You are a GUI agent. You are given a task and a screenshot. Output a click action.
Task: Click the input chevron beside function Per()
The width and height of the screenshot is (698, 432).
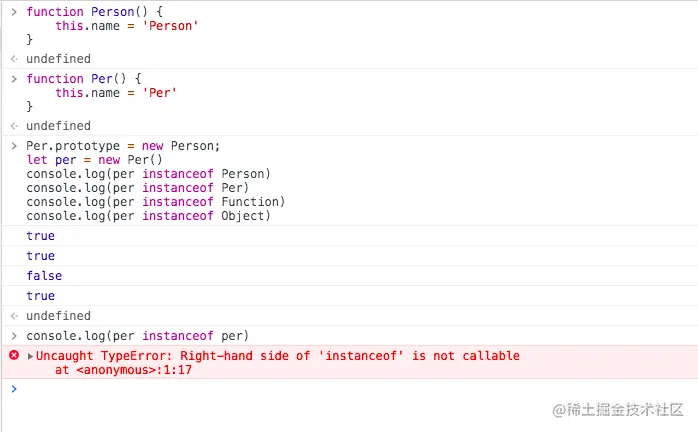click(x=14, y=79)
